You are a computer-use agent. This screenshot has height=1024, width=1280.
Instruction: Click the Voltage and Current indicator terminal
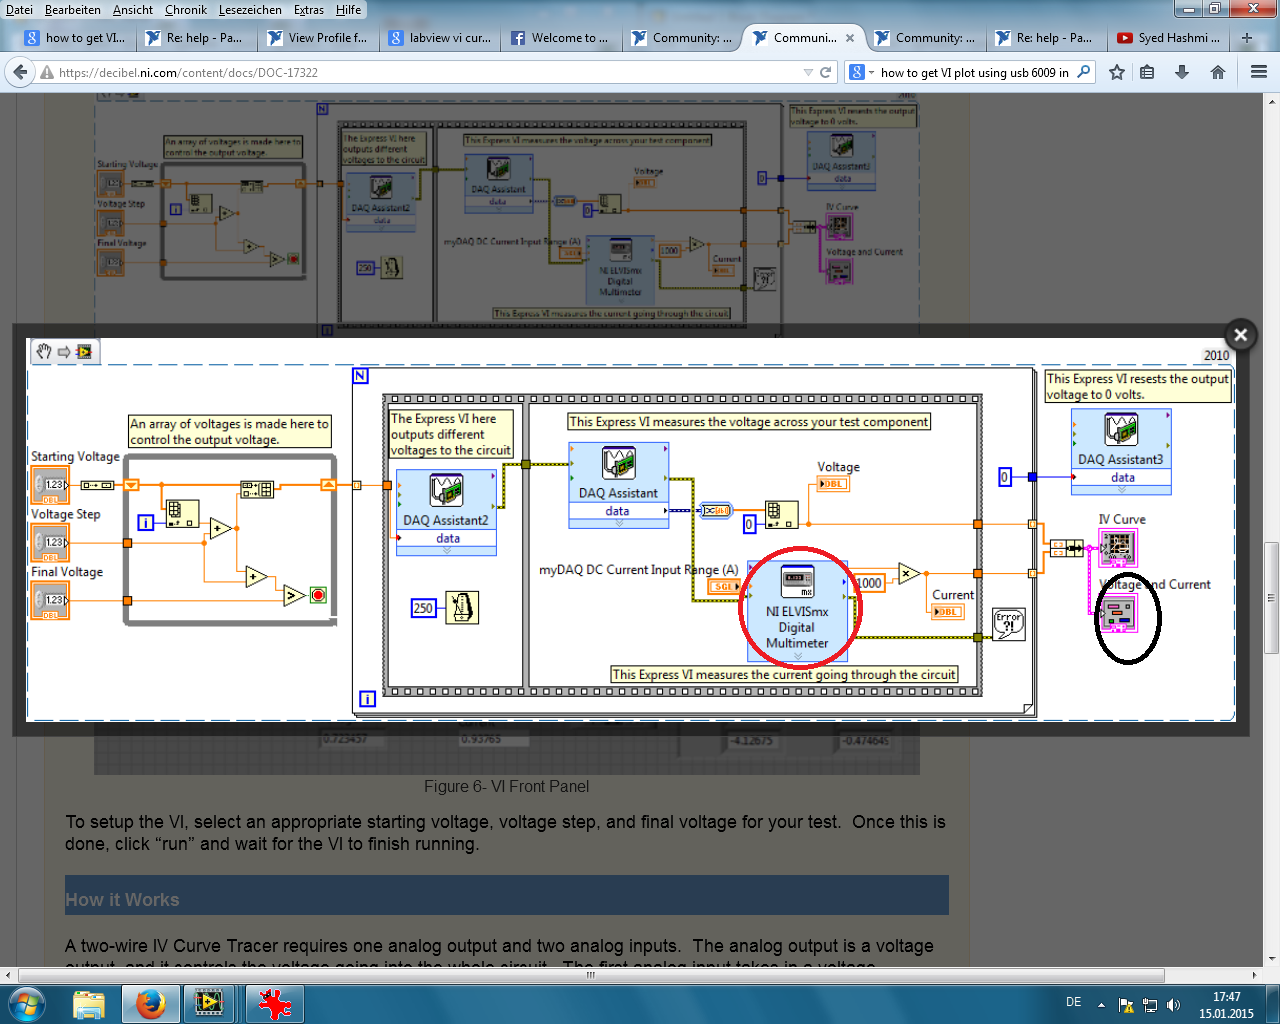1117,613
